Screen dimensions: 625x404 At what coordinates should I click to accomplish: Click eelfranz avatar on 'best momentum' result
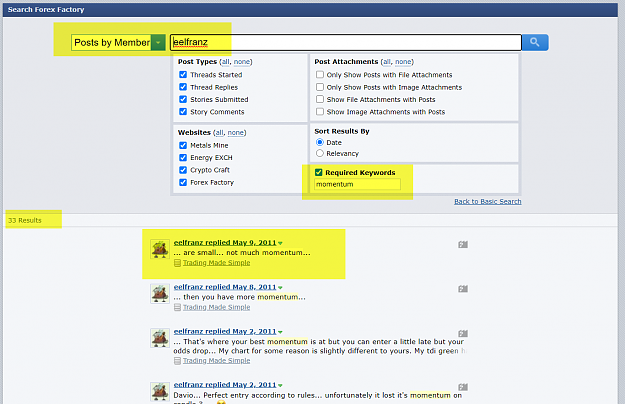[160, 338]
